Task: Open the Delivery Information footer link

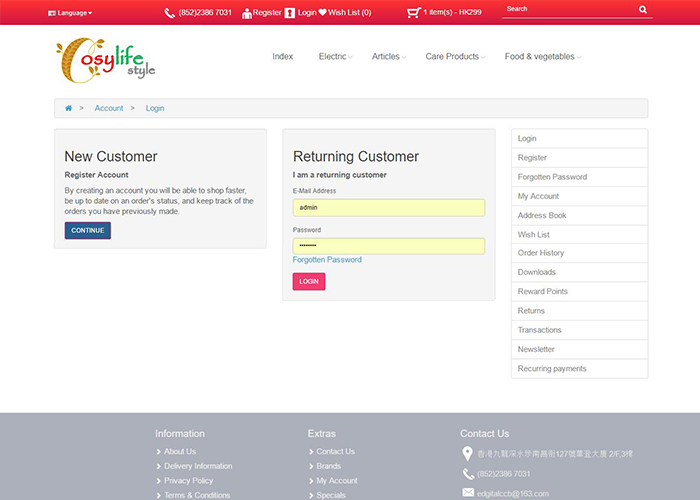Action: click(198, 466)
